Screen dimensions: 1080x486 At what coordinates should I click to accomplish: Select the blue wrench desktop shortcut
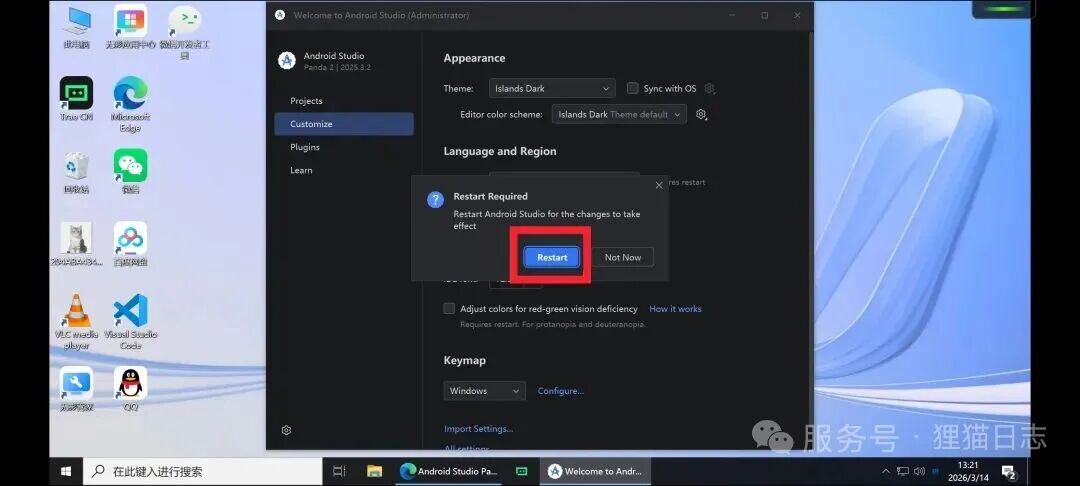[x=76, y=389]
